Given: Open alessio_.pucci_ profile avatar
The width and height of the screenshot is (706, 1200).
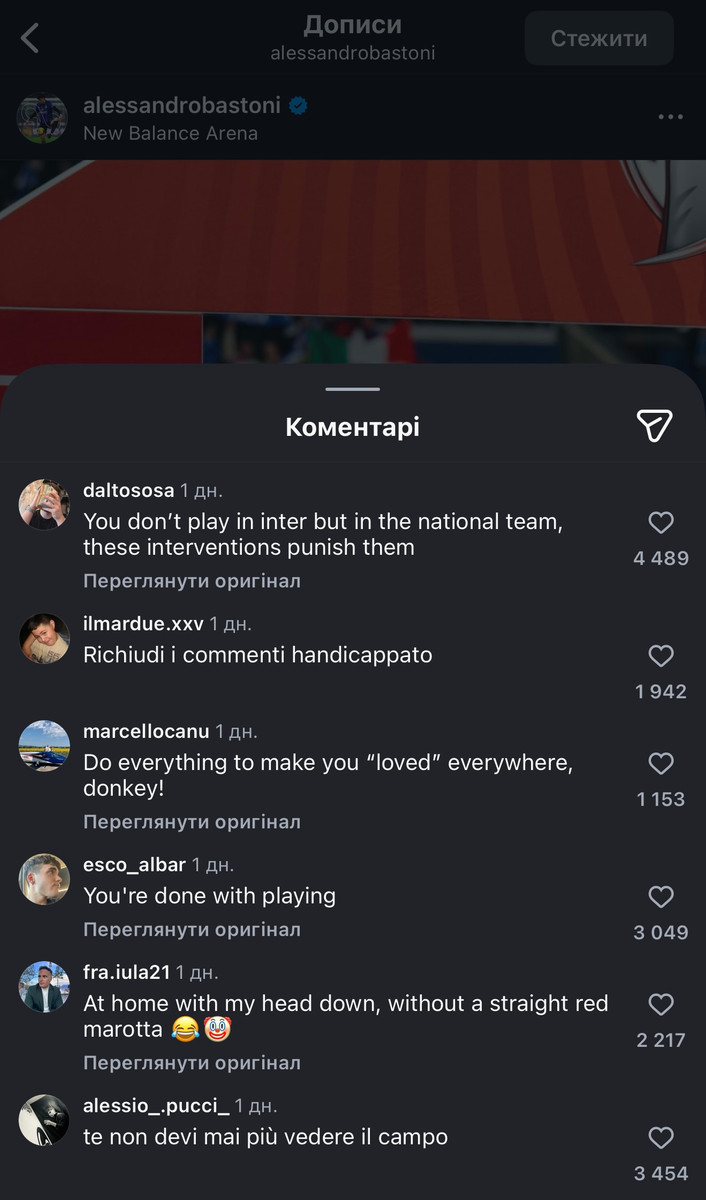Looking at the screenshot, I should coord(44,1120).
